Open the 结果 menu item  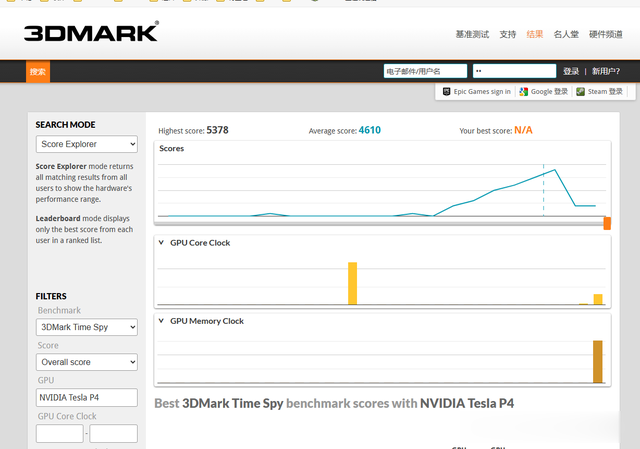click(x=535, y=34)
